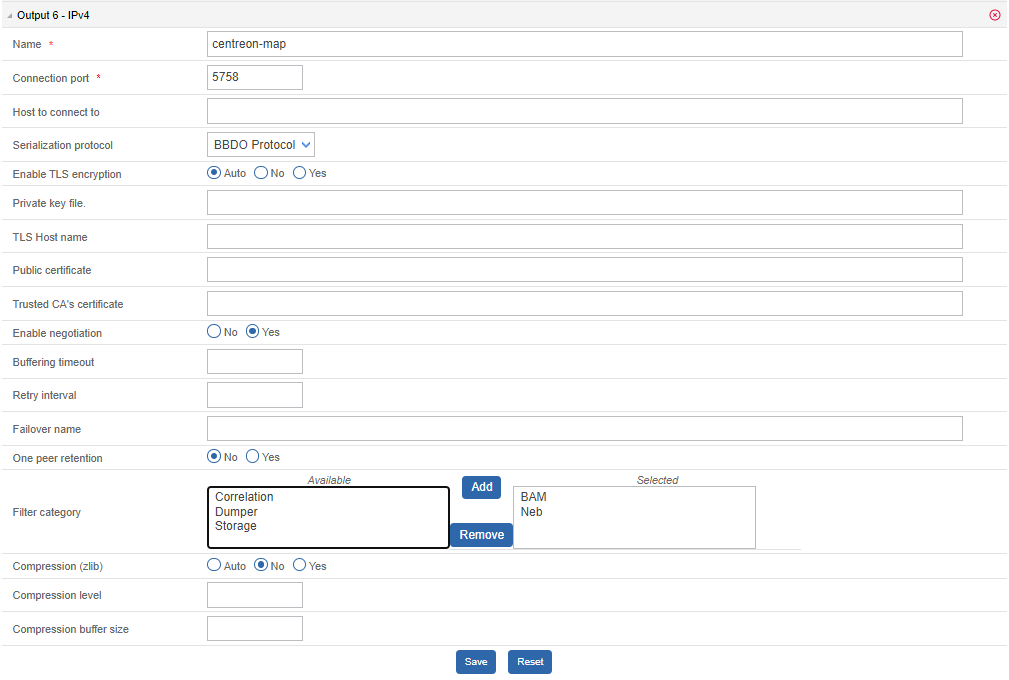This screenshot has width=1009, height=680.
Task: Open the Serialization protocol dropdown
Action: pyautogui.click(x=261, y=145)
